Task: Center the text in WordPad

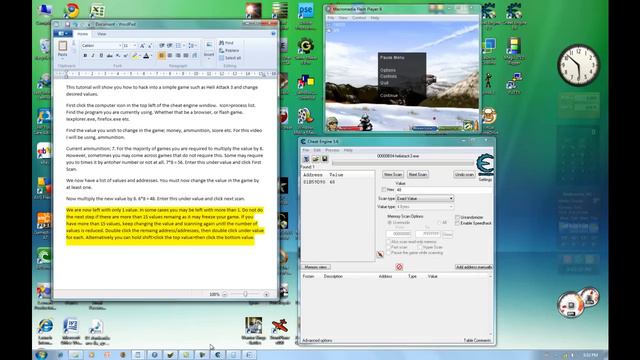Action: (x=170, y=56)
